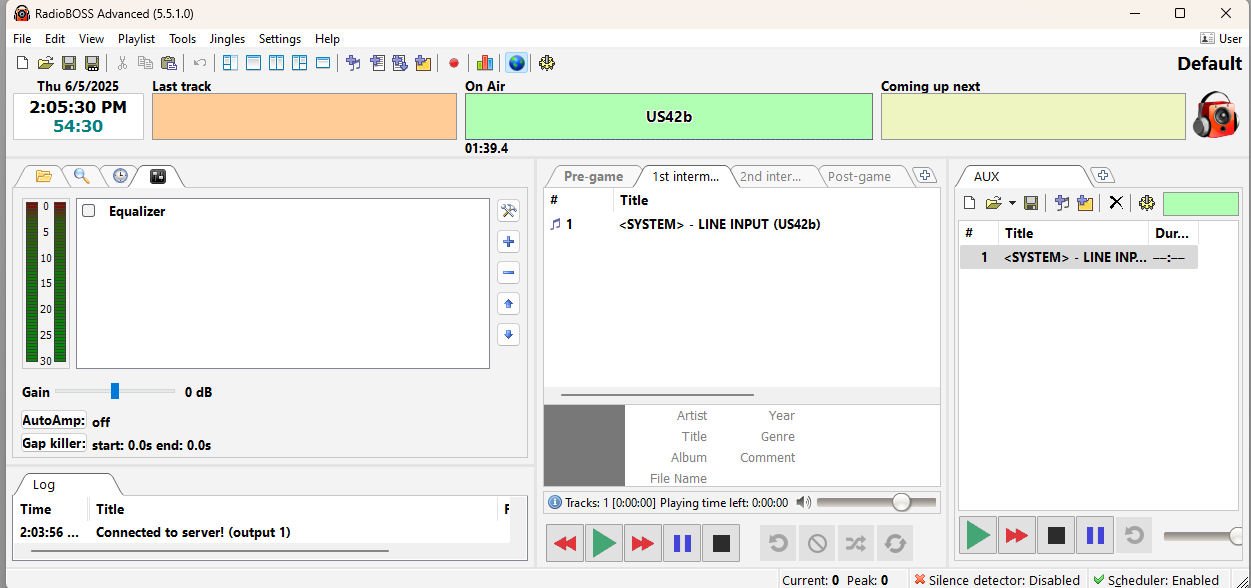
Task: Add a new playlist tab in main playlist
Action: [925, 176]
